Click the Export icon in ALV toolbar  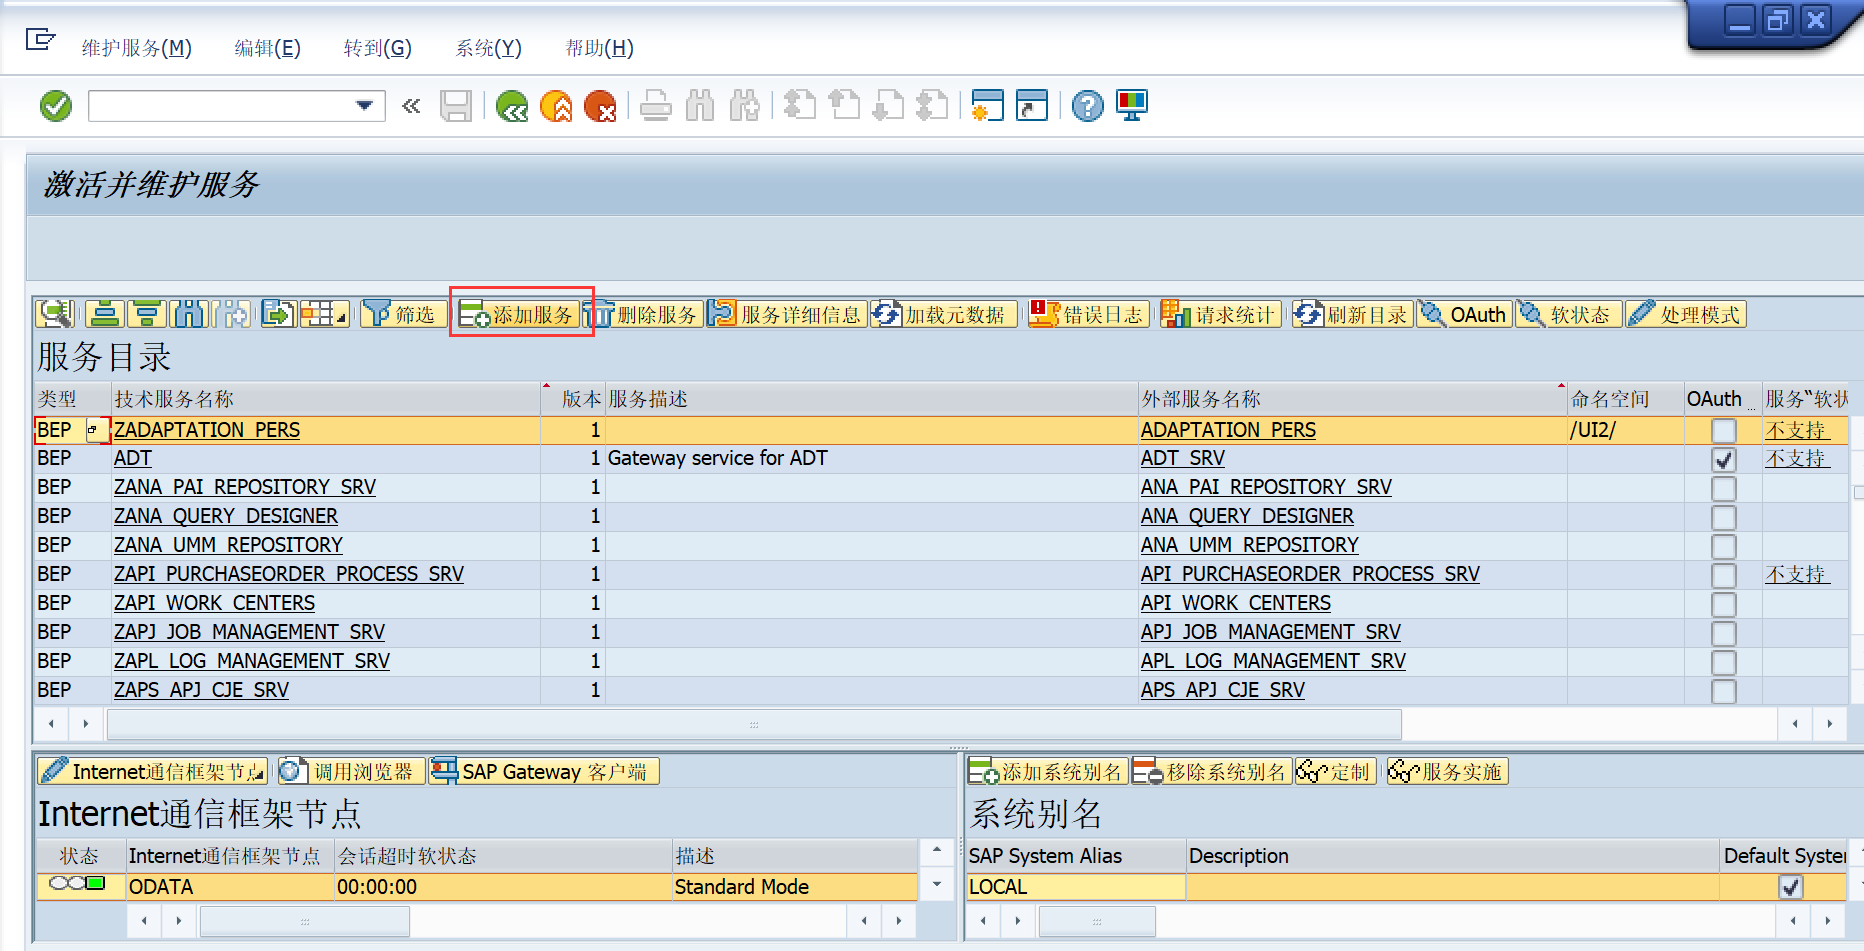278,314
